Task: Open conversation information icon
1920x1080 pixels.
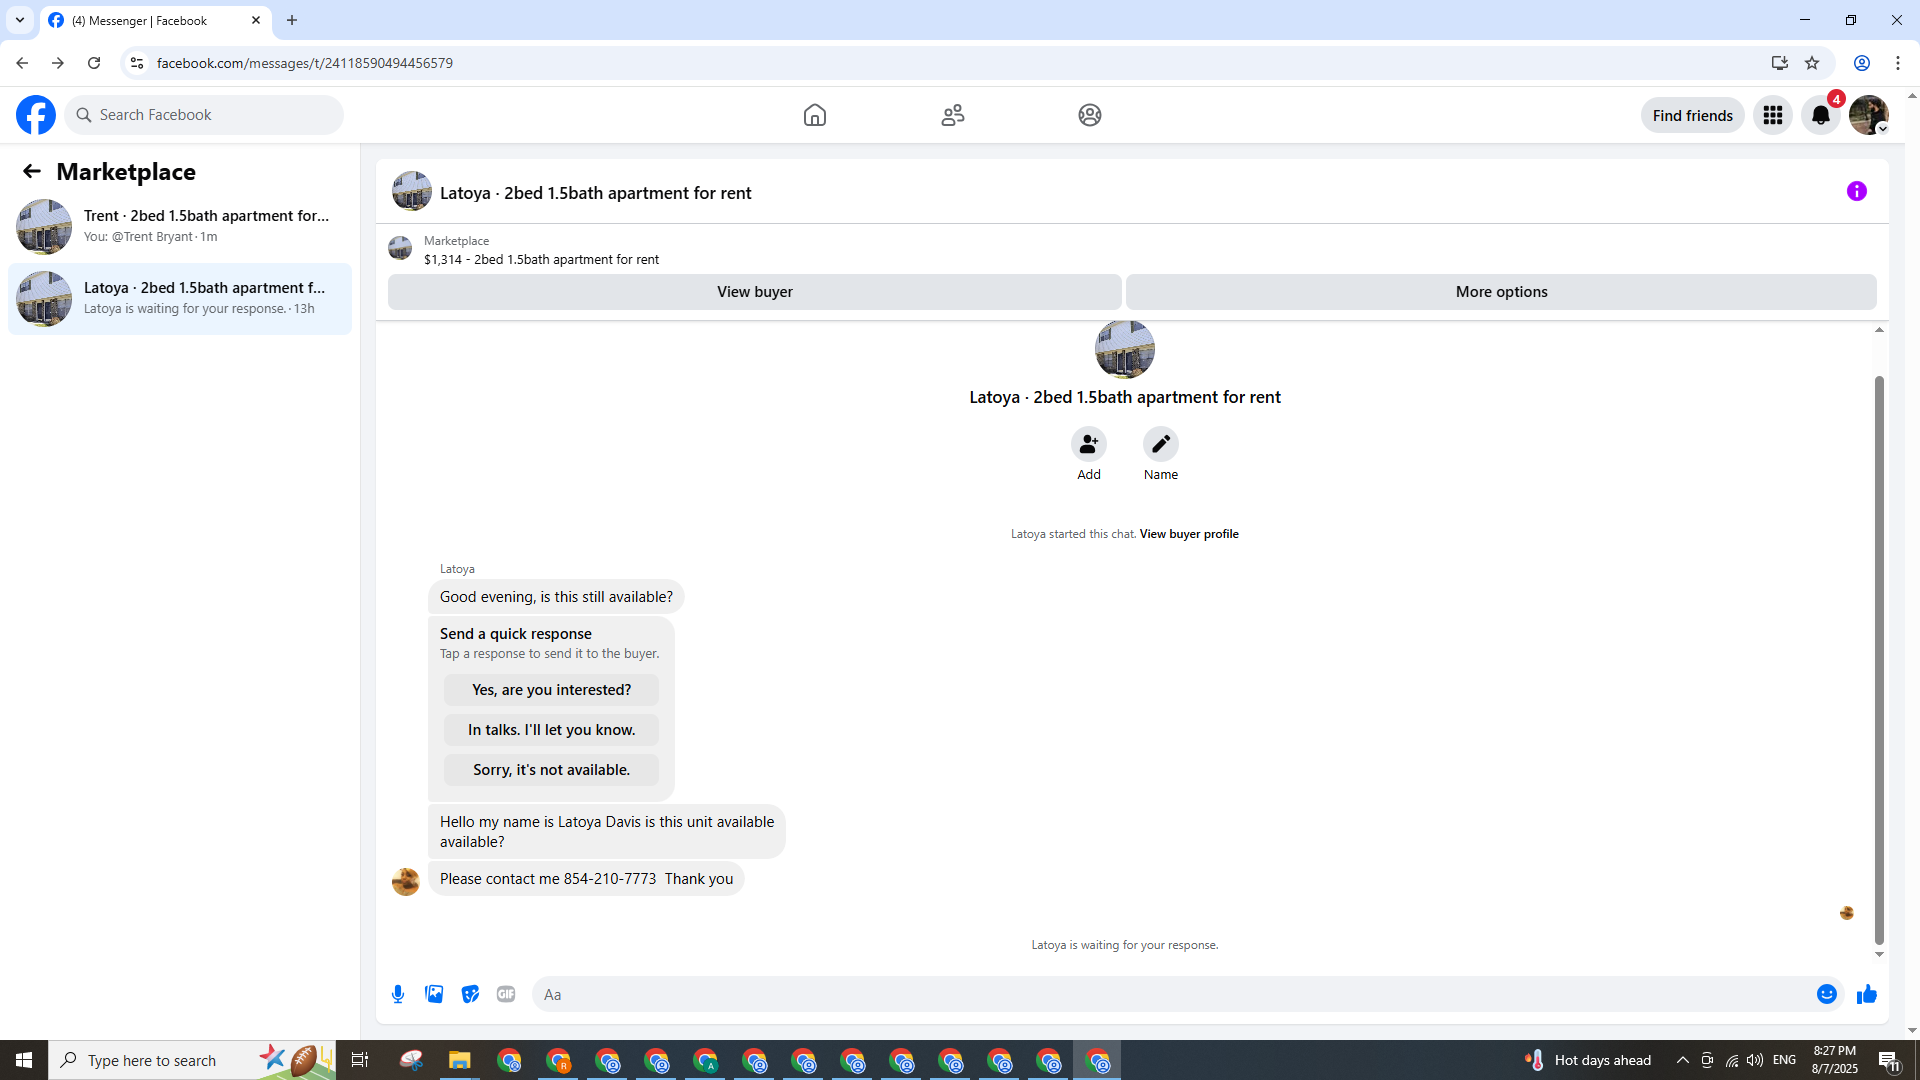Action: 1856,191
